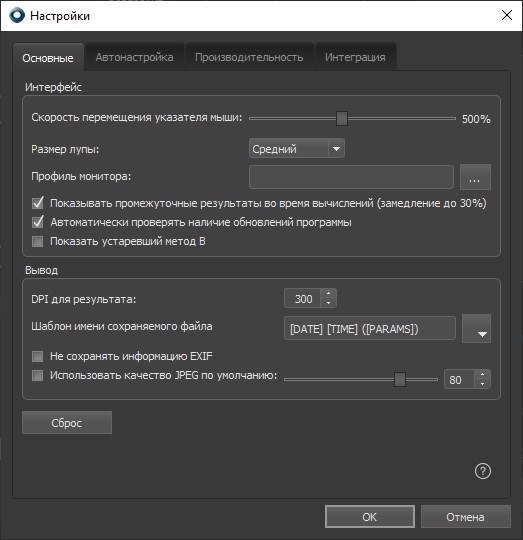
Task: Enable Не сохранять информацию EXIF checkbox
Action: click(x=38, y=356)
